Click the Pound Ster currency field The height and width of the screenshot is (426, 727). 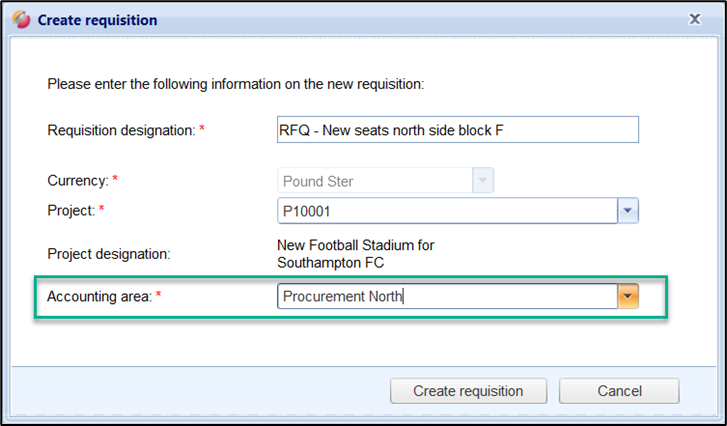[375, 181]
